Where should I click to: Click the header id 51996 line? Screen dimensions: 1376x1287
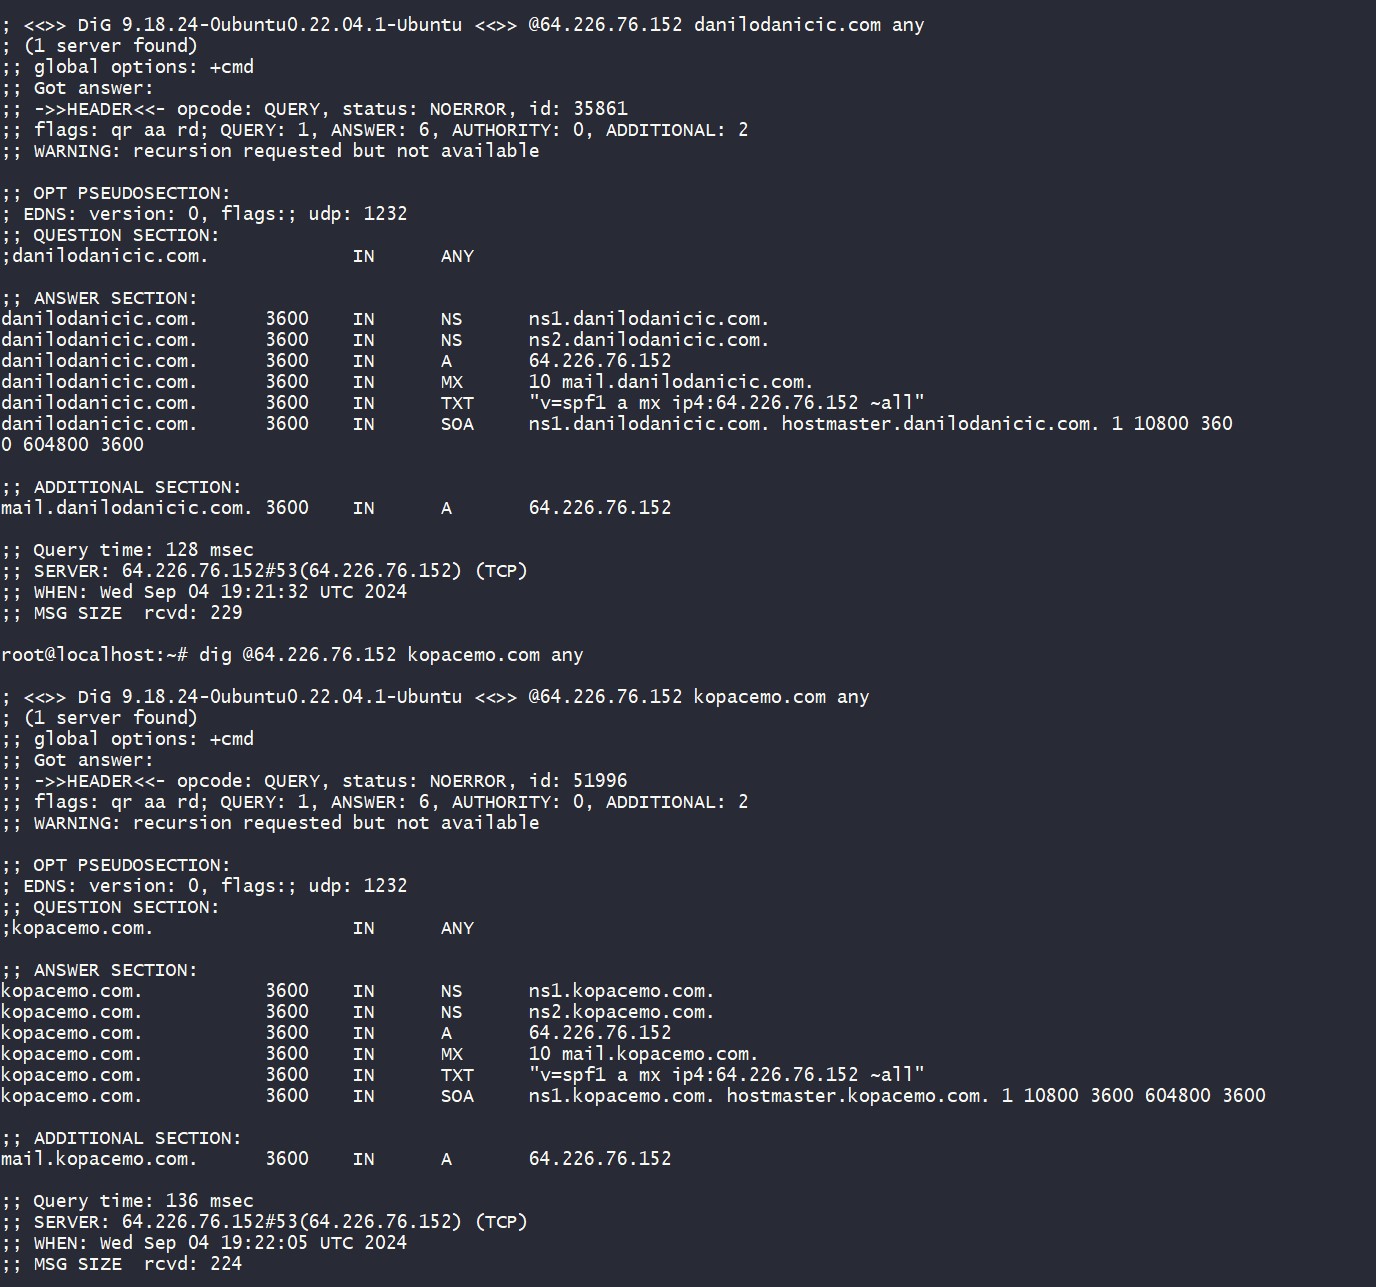(x=315, y=781)
